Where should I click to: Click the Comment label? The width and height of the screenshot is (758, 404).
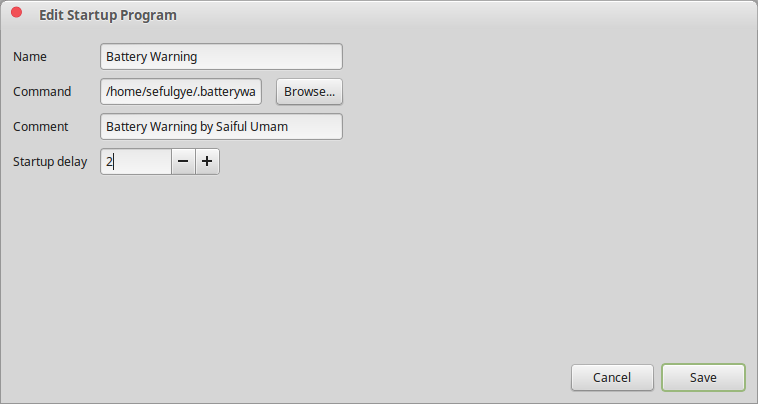[41, 127]
